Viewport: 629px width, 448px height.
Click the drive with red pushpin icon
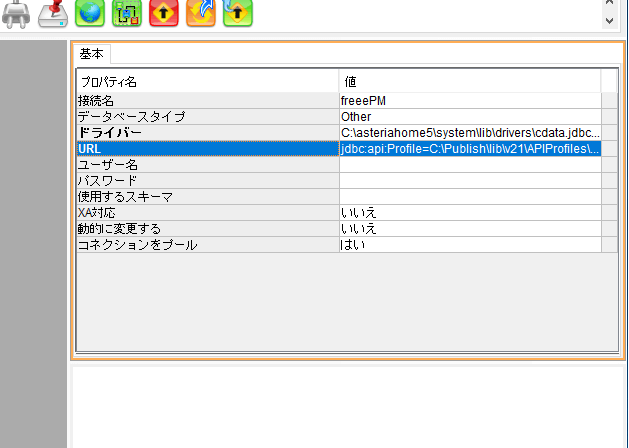(x=53, y=14)
